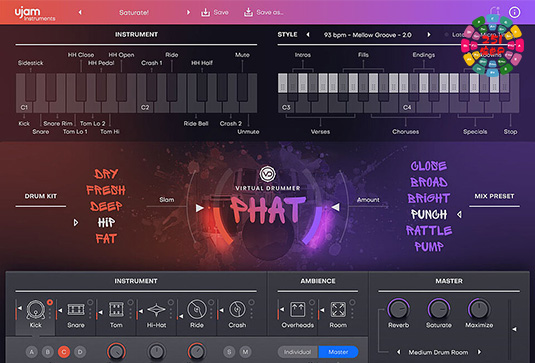
Task: Select previous style arrow
Action: click(x=308, y=34)
